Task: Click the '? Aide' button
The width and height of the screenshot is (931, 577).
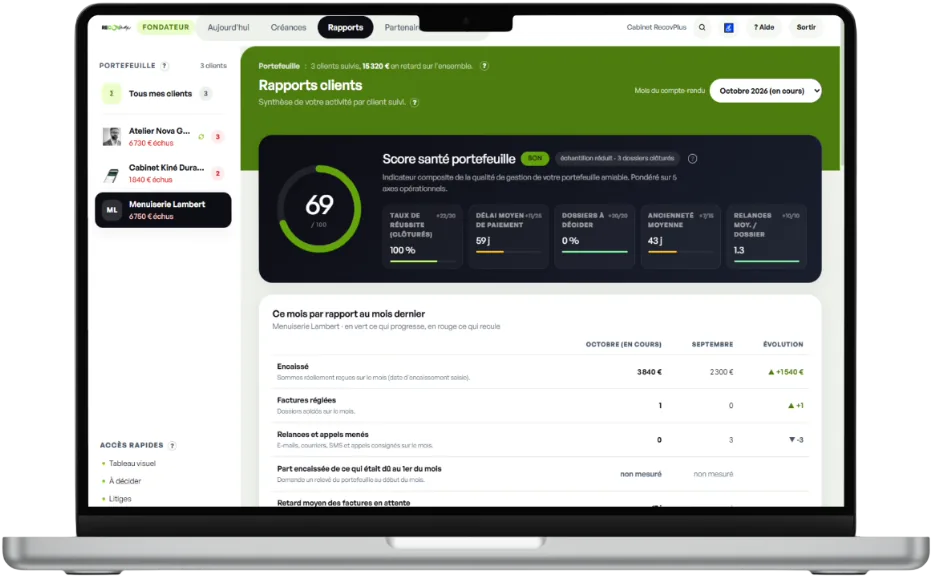Action: coord(764,27)
